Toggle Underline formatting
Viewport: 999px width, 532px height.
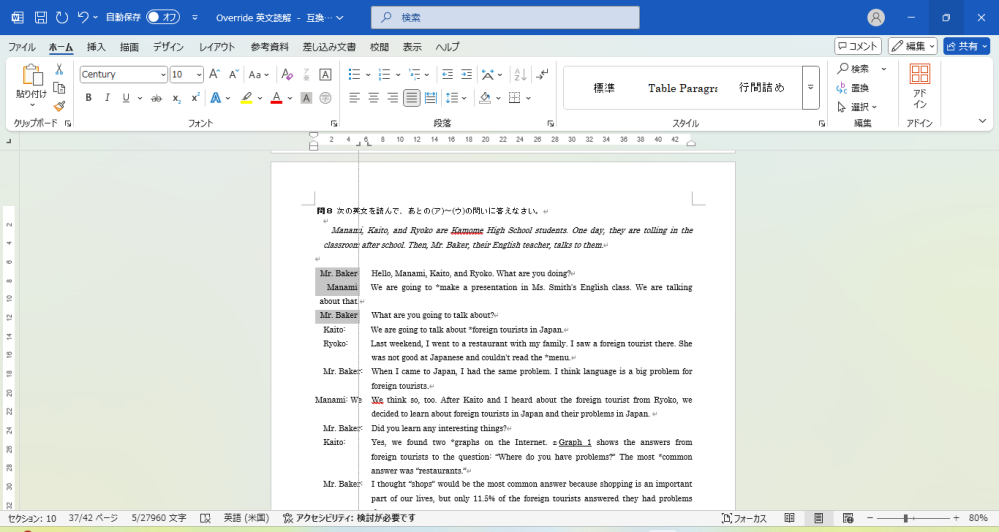click(x=126, y=98)
